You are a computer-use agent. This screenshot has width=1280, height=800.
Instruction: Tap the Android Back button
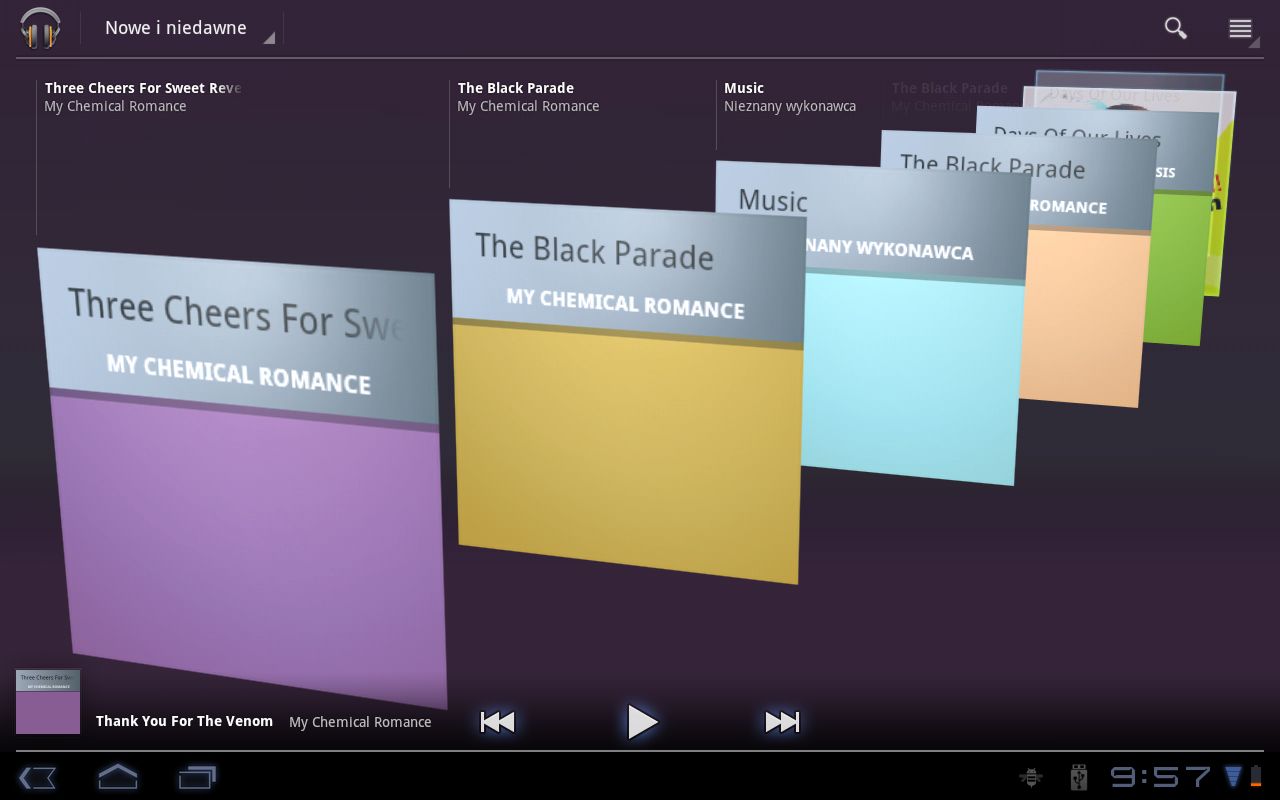pos(37,777)
